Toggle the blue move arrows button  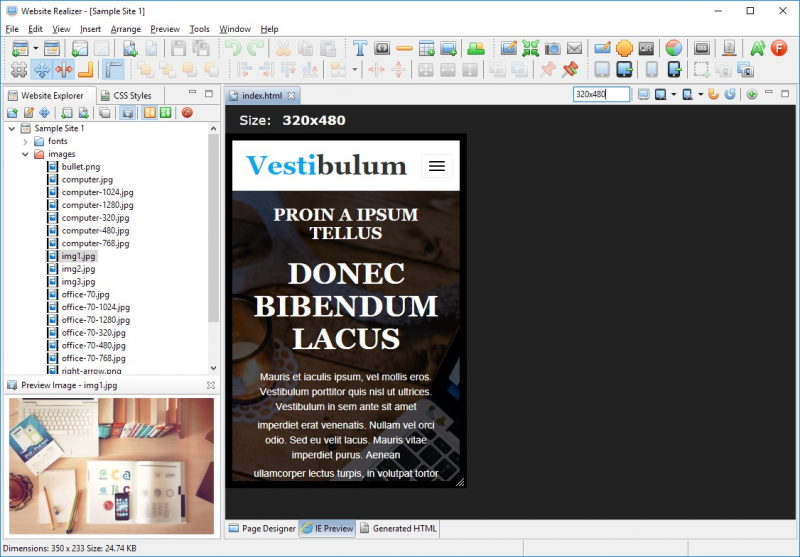coord(41,70)
